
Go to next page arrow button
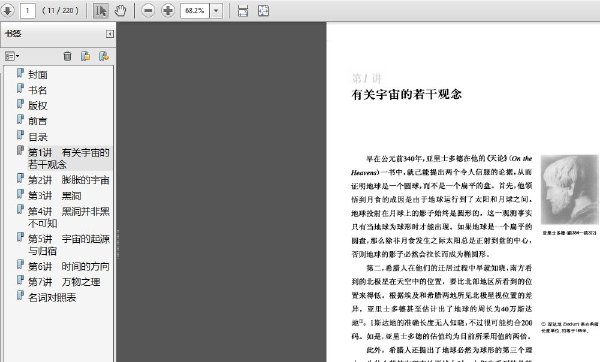(7, 10)
